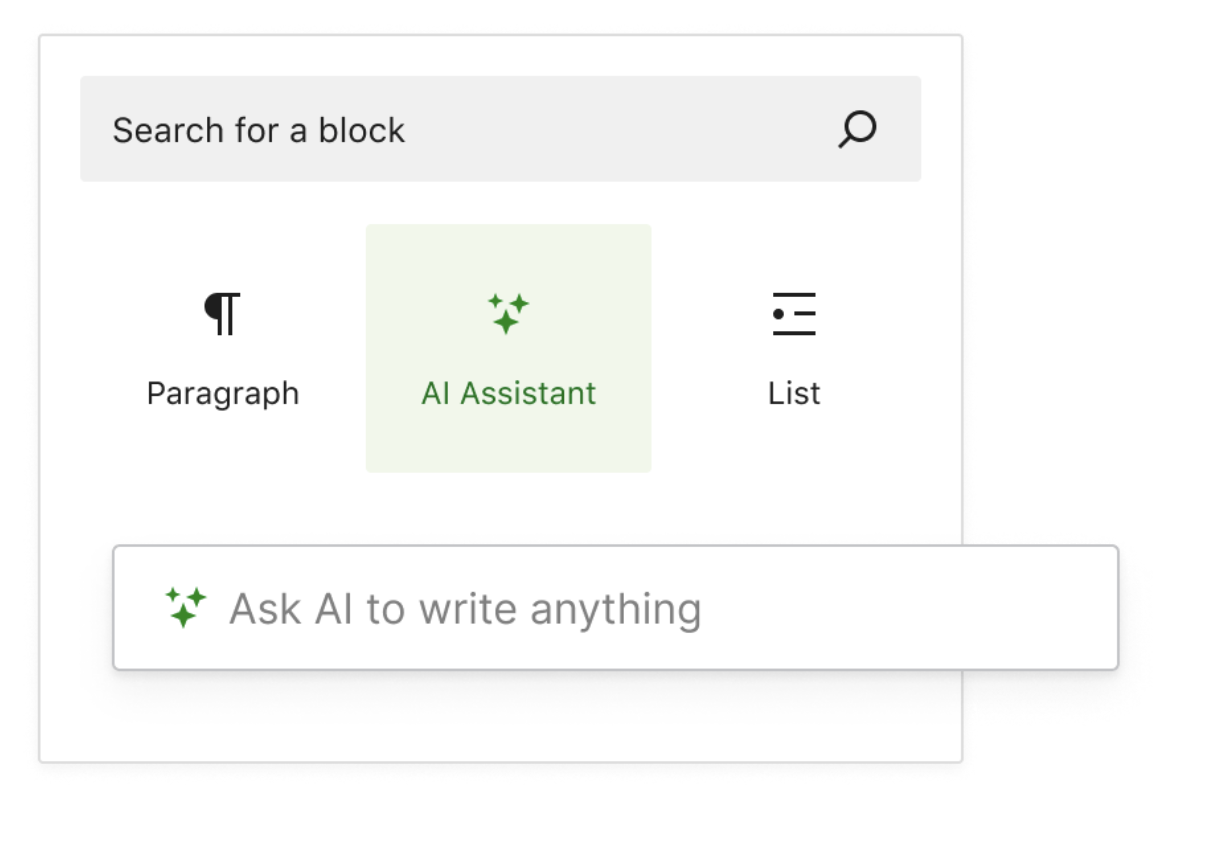1224x854 pixels.
Task: Click the AI Assistant sparkles icon
Action: [508, 312]
